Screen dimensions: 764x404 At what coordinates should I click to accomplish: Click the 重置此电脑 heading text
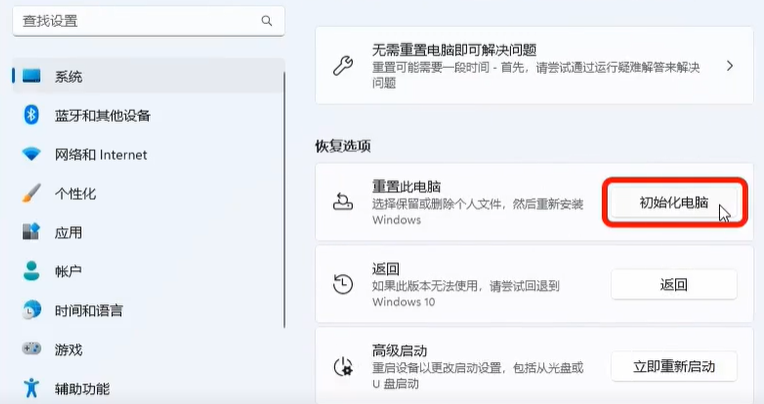406,186
